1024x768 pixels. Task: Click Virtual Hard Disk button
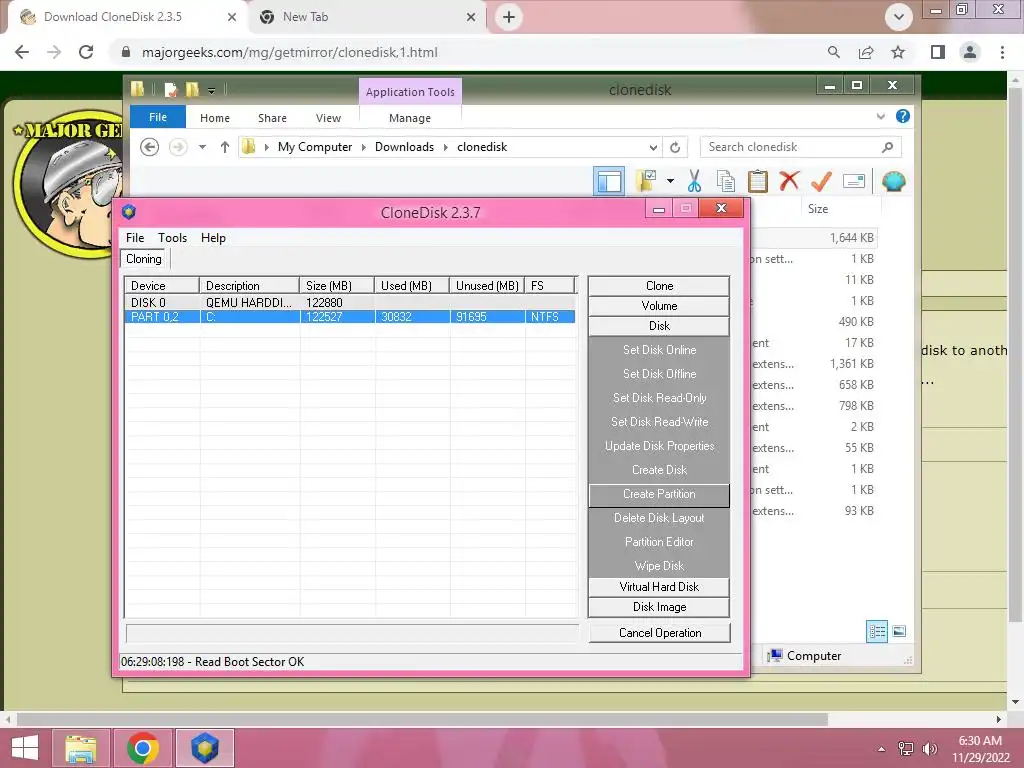click(659, 586)
